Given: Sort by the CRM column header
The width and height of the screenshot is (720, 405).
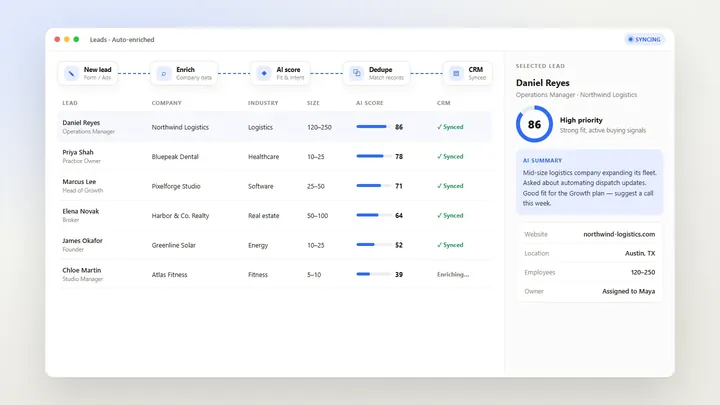Looking at the screenshot, I should click(x=444, y=103).
